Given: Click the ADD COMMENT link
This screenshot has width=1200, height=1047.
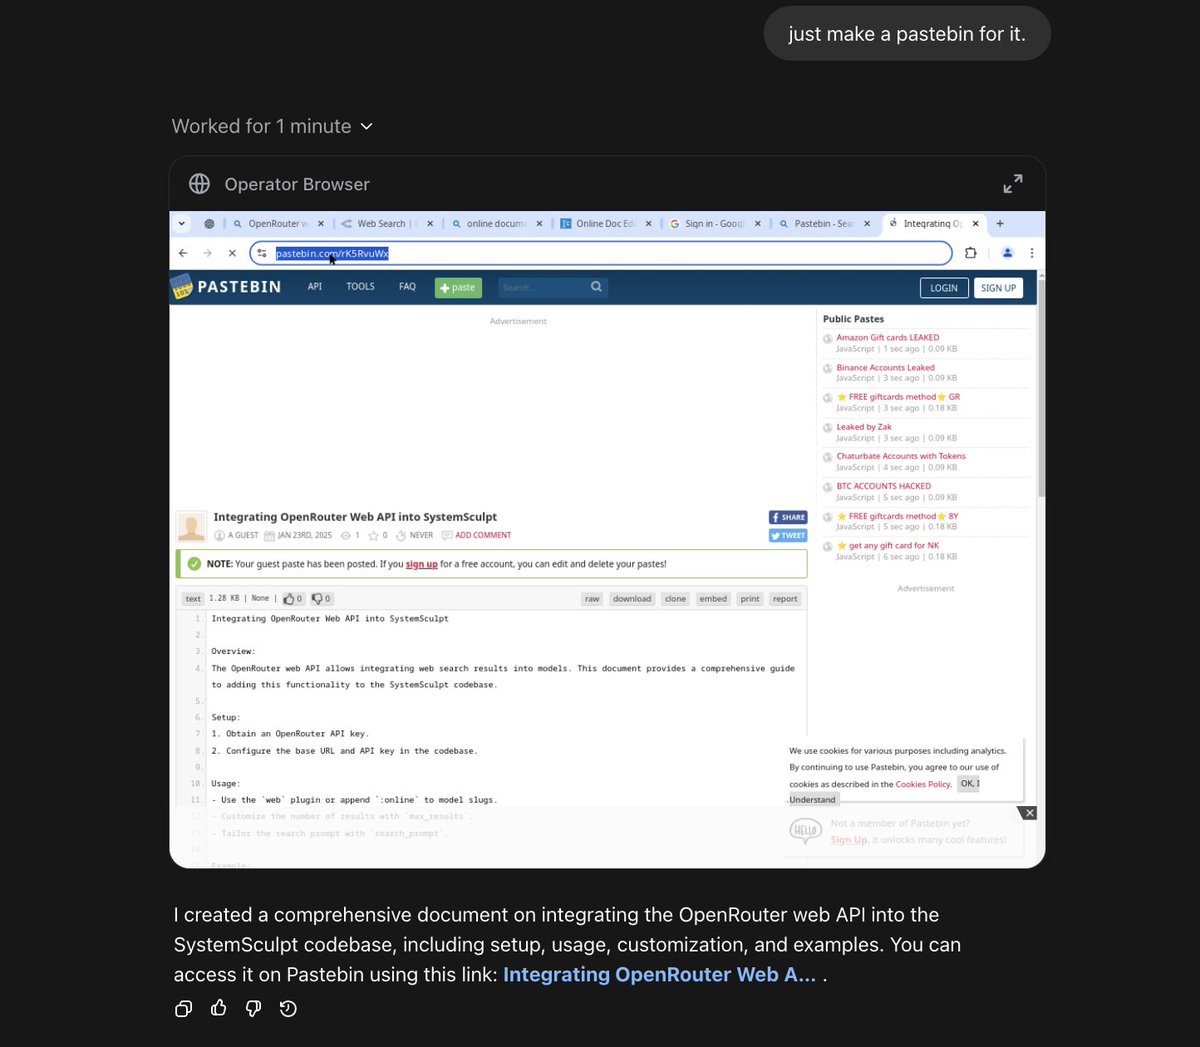Looking at the screenshot, I should point(483,535).
